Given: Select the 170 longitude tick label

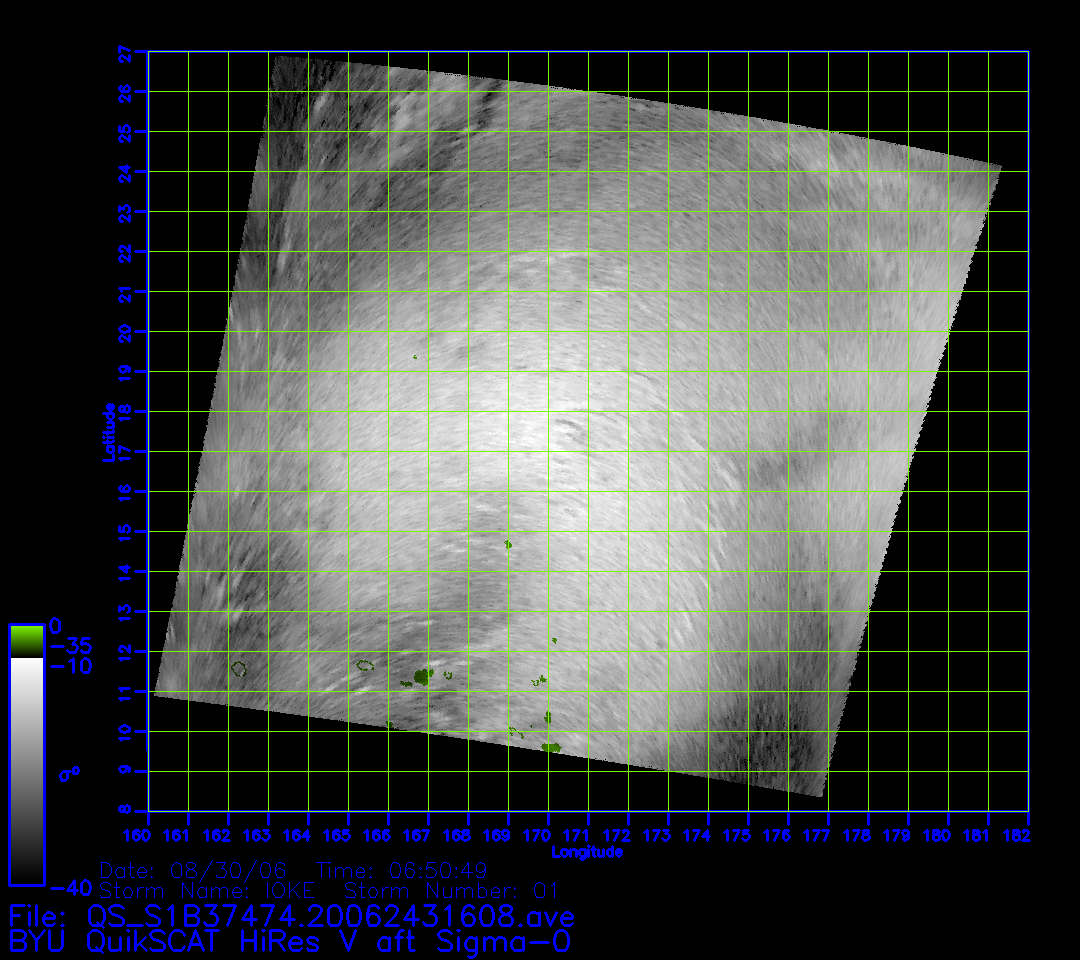Looking at the screenshot, I should [547, 834].
